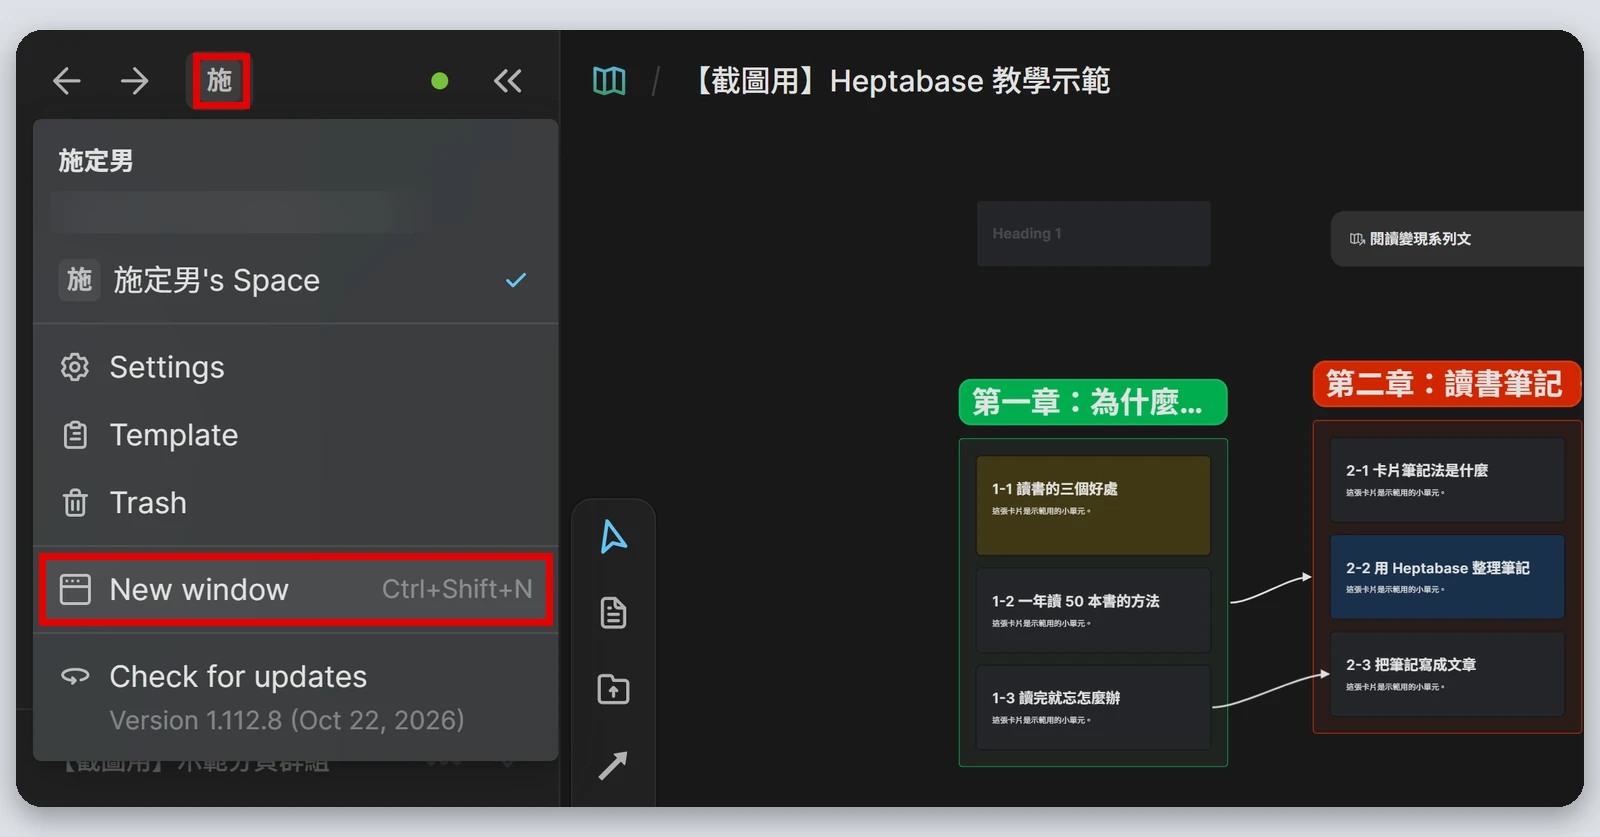Choose New window from the menu

[x=295, y=589]
